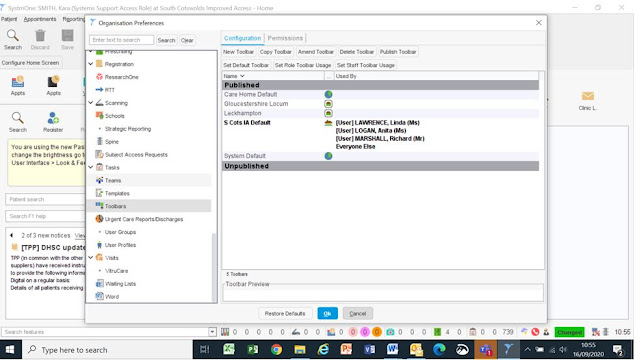Click the Urgent Care Reports/Discharges icon
635x360 pixels.
click(x=99, y=219)
